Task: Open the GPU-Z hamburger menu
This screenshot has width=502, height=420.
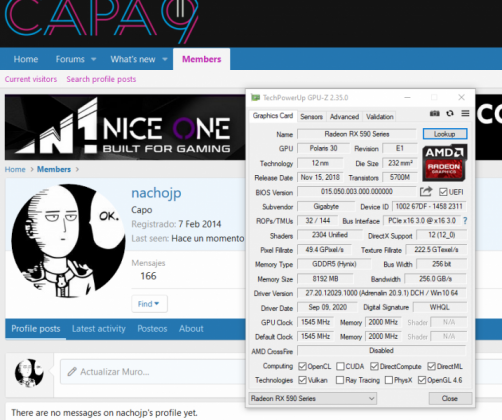Action: pyautogui.click(x=465, y=114)
